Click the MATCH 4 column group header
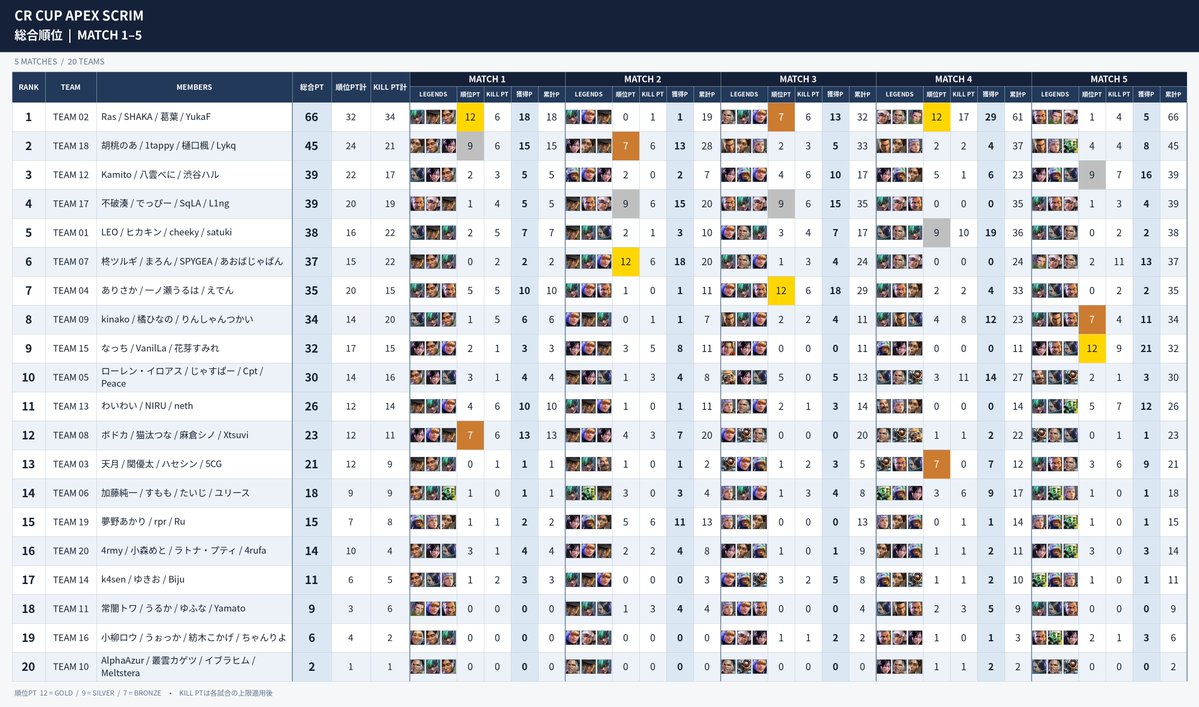Image resolution: width=1199 pixels, height=707 pixels. pos(953,79)
